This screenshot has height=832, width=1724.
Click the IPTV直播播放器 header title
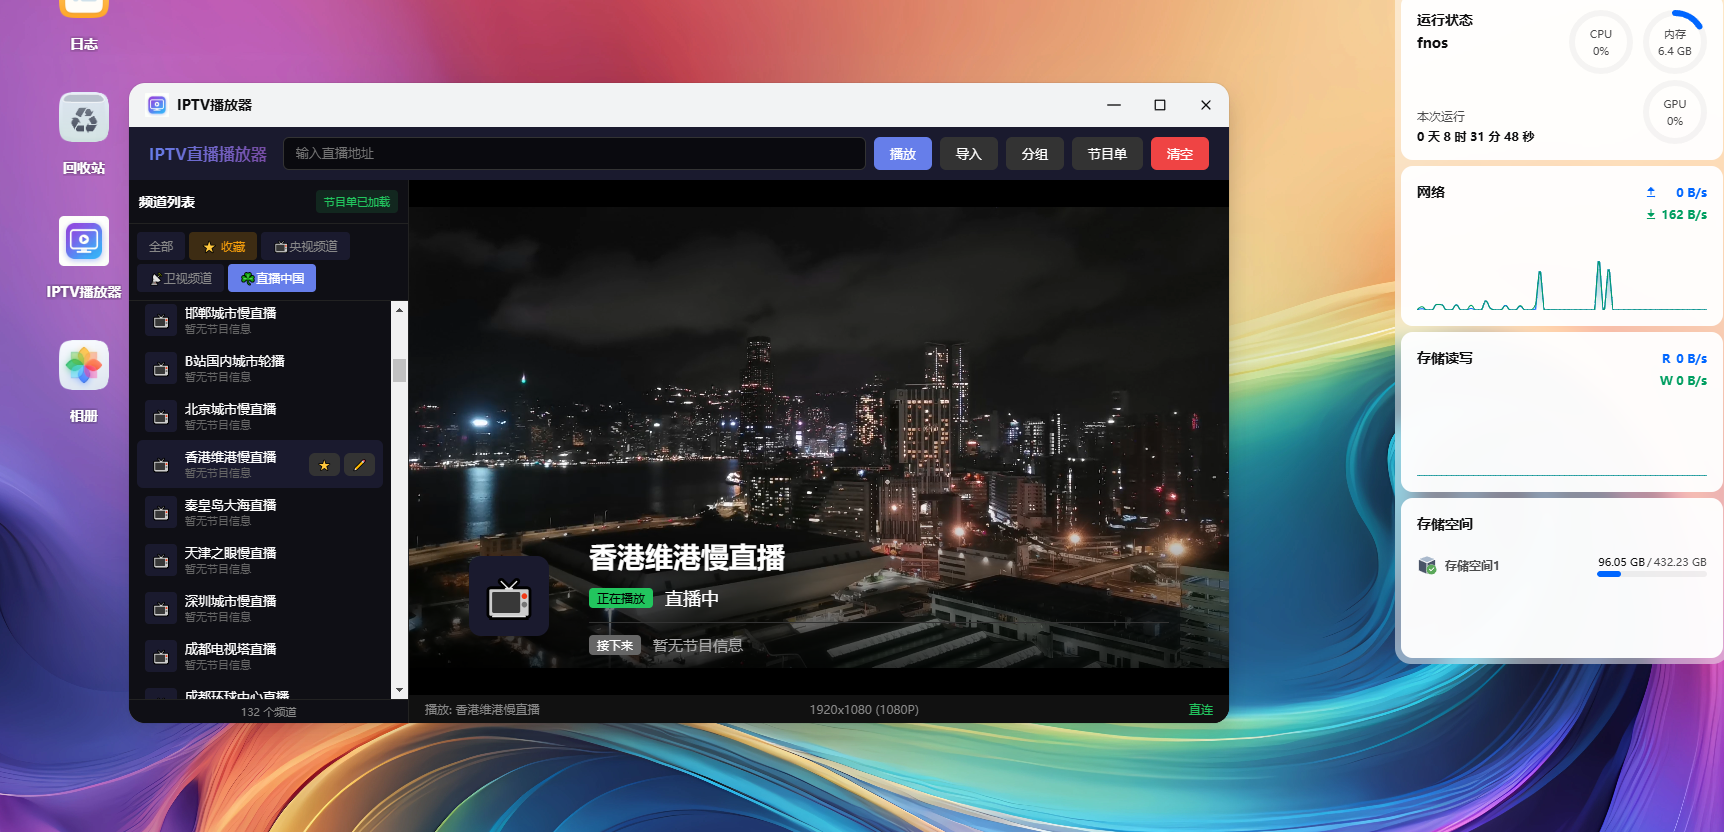coord(208,154)
